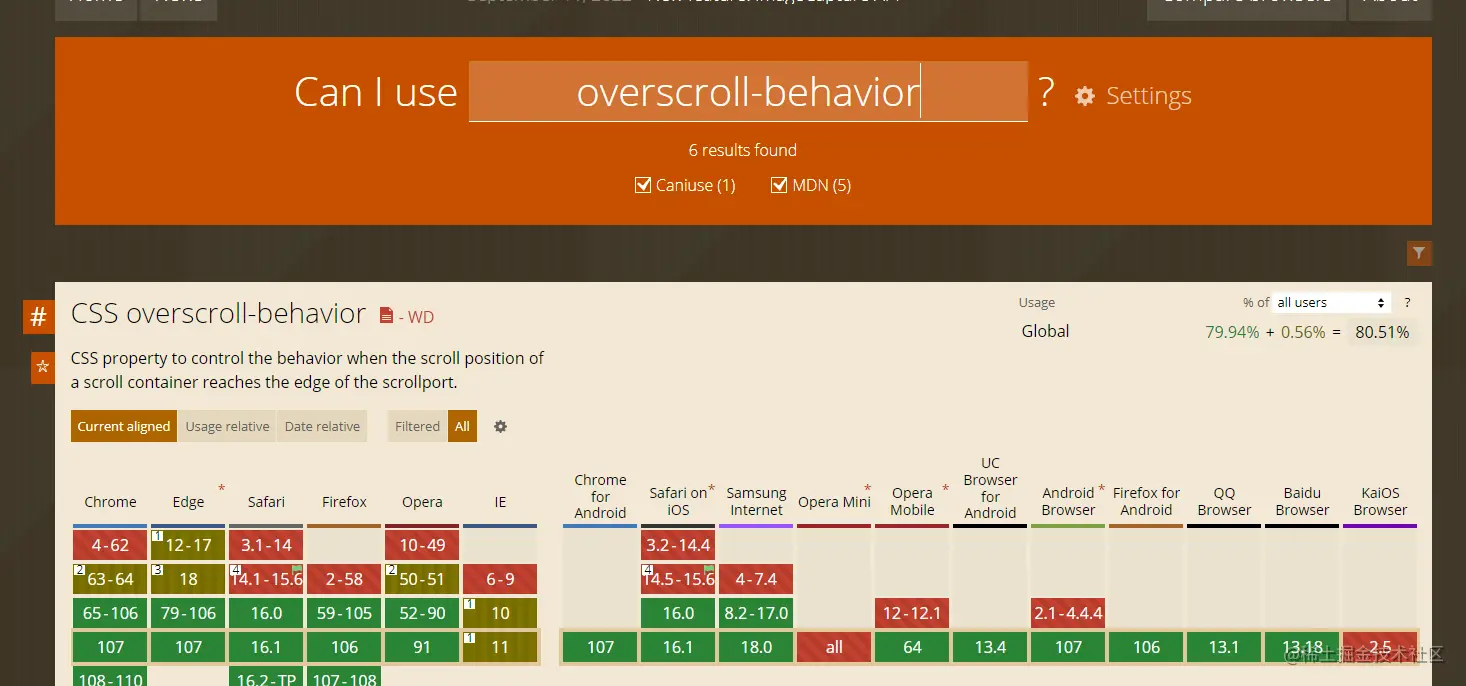Switch to Usage relative view
This screenshot has height=686, width=1466.
click(x=227, y=426)
